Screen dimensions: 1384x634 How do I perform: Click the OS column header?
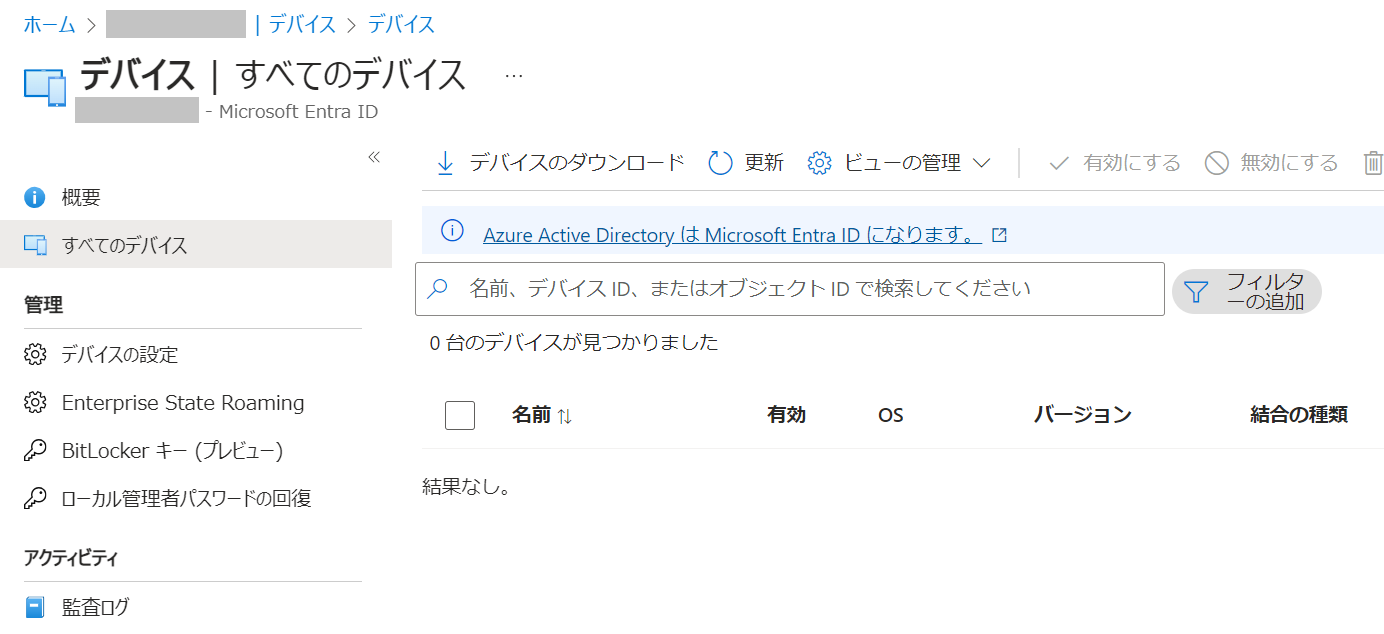coord(890,415)
